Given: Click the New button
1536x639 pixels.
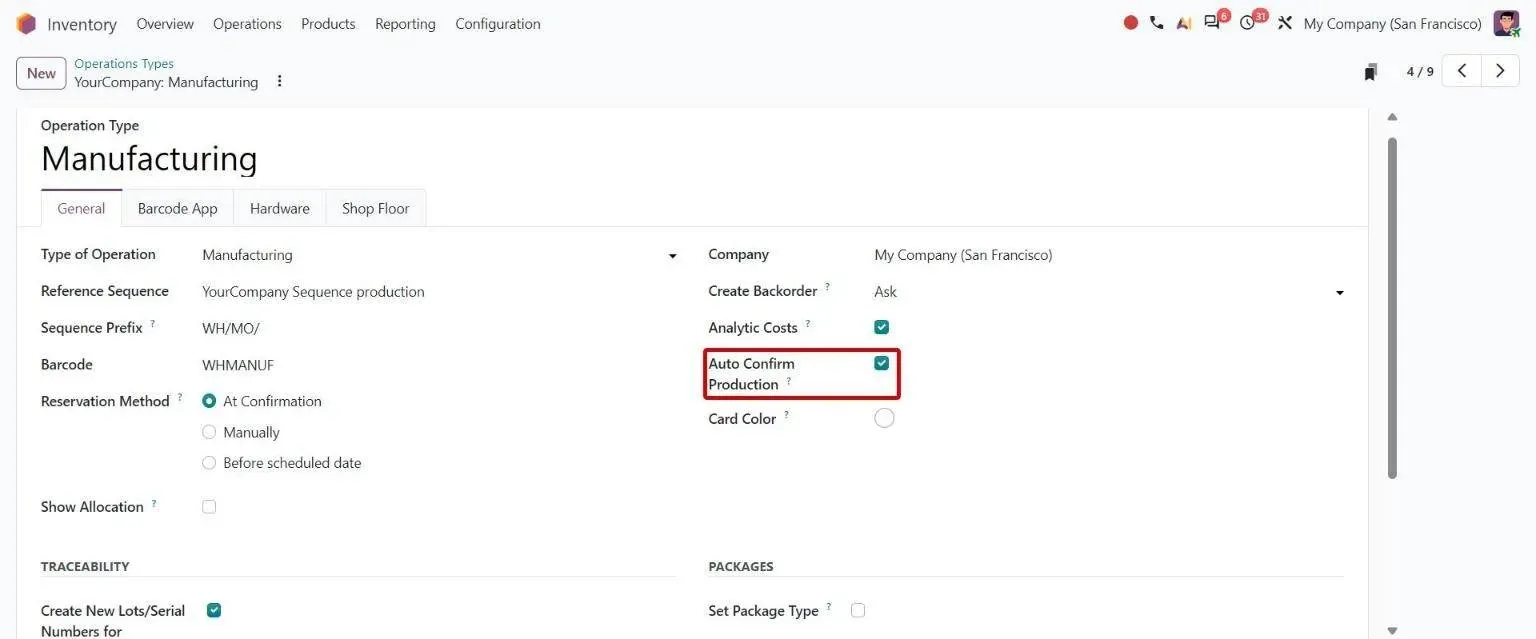Looking at the screenshot, I should point(41,73).
